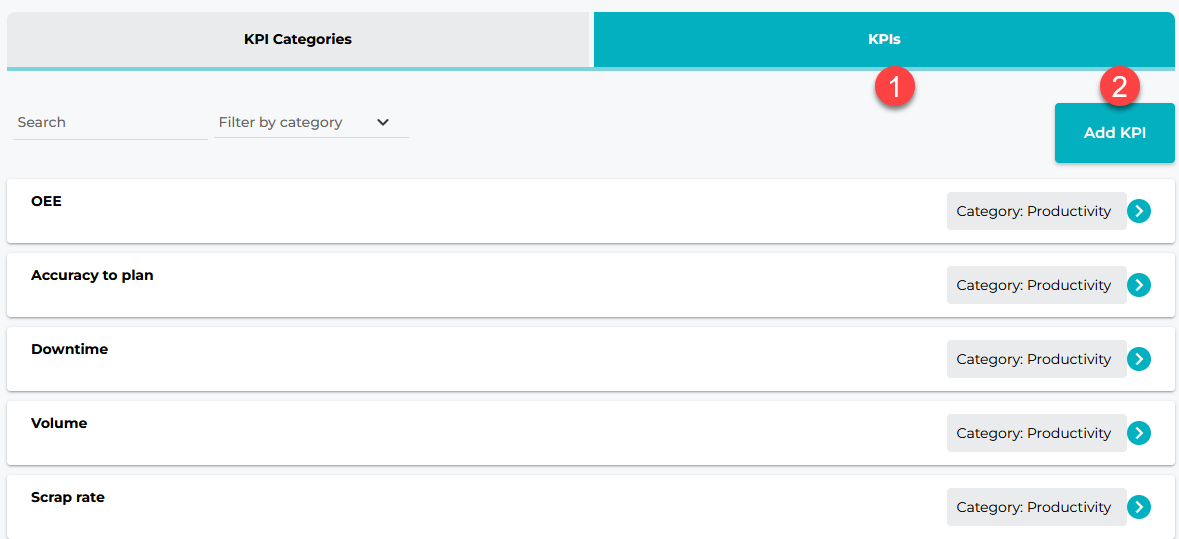
Task: Open the OEE row arrow icon
Action: click(x=1139, y=211)
